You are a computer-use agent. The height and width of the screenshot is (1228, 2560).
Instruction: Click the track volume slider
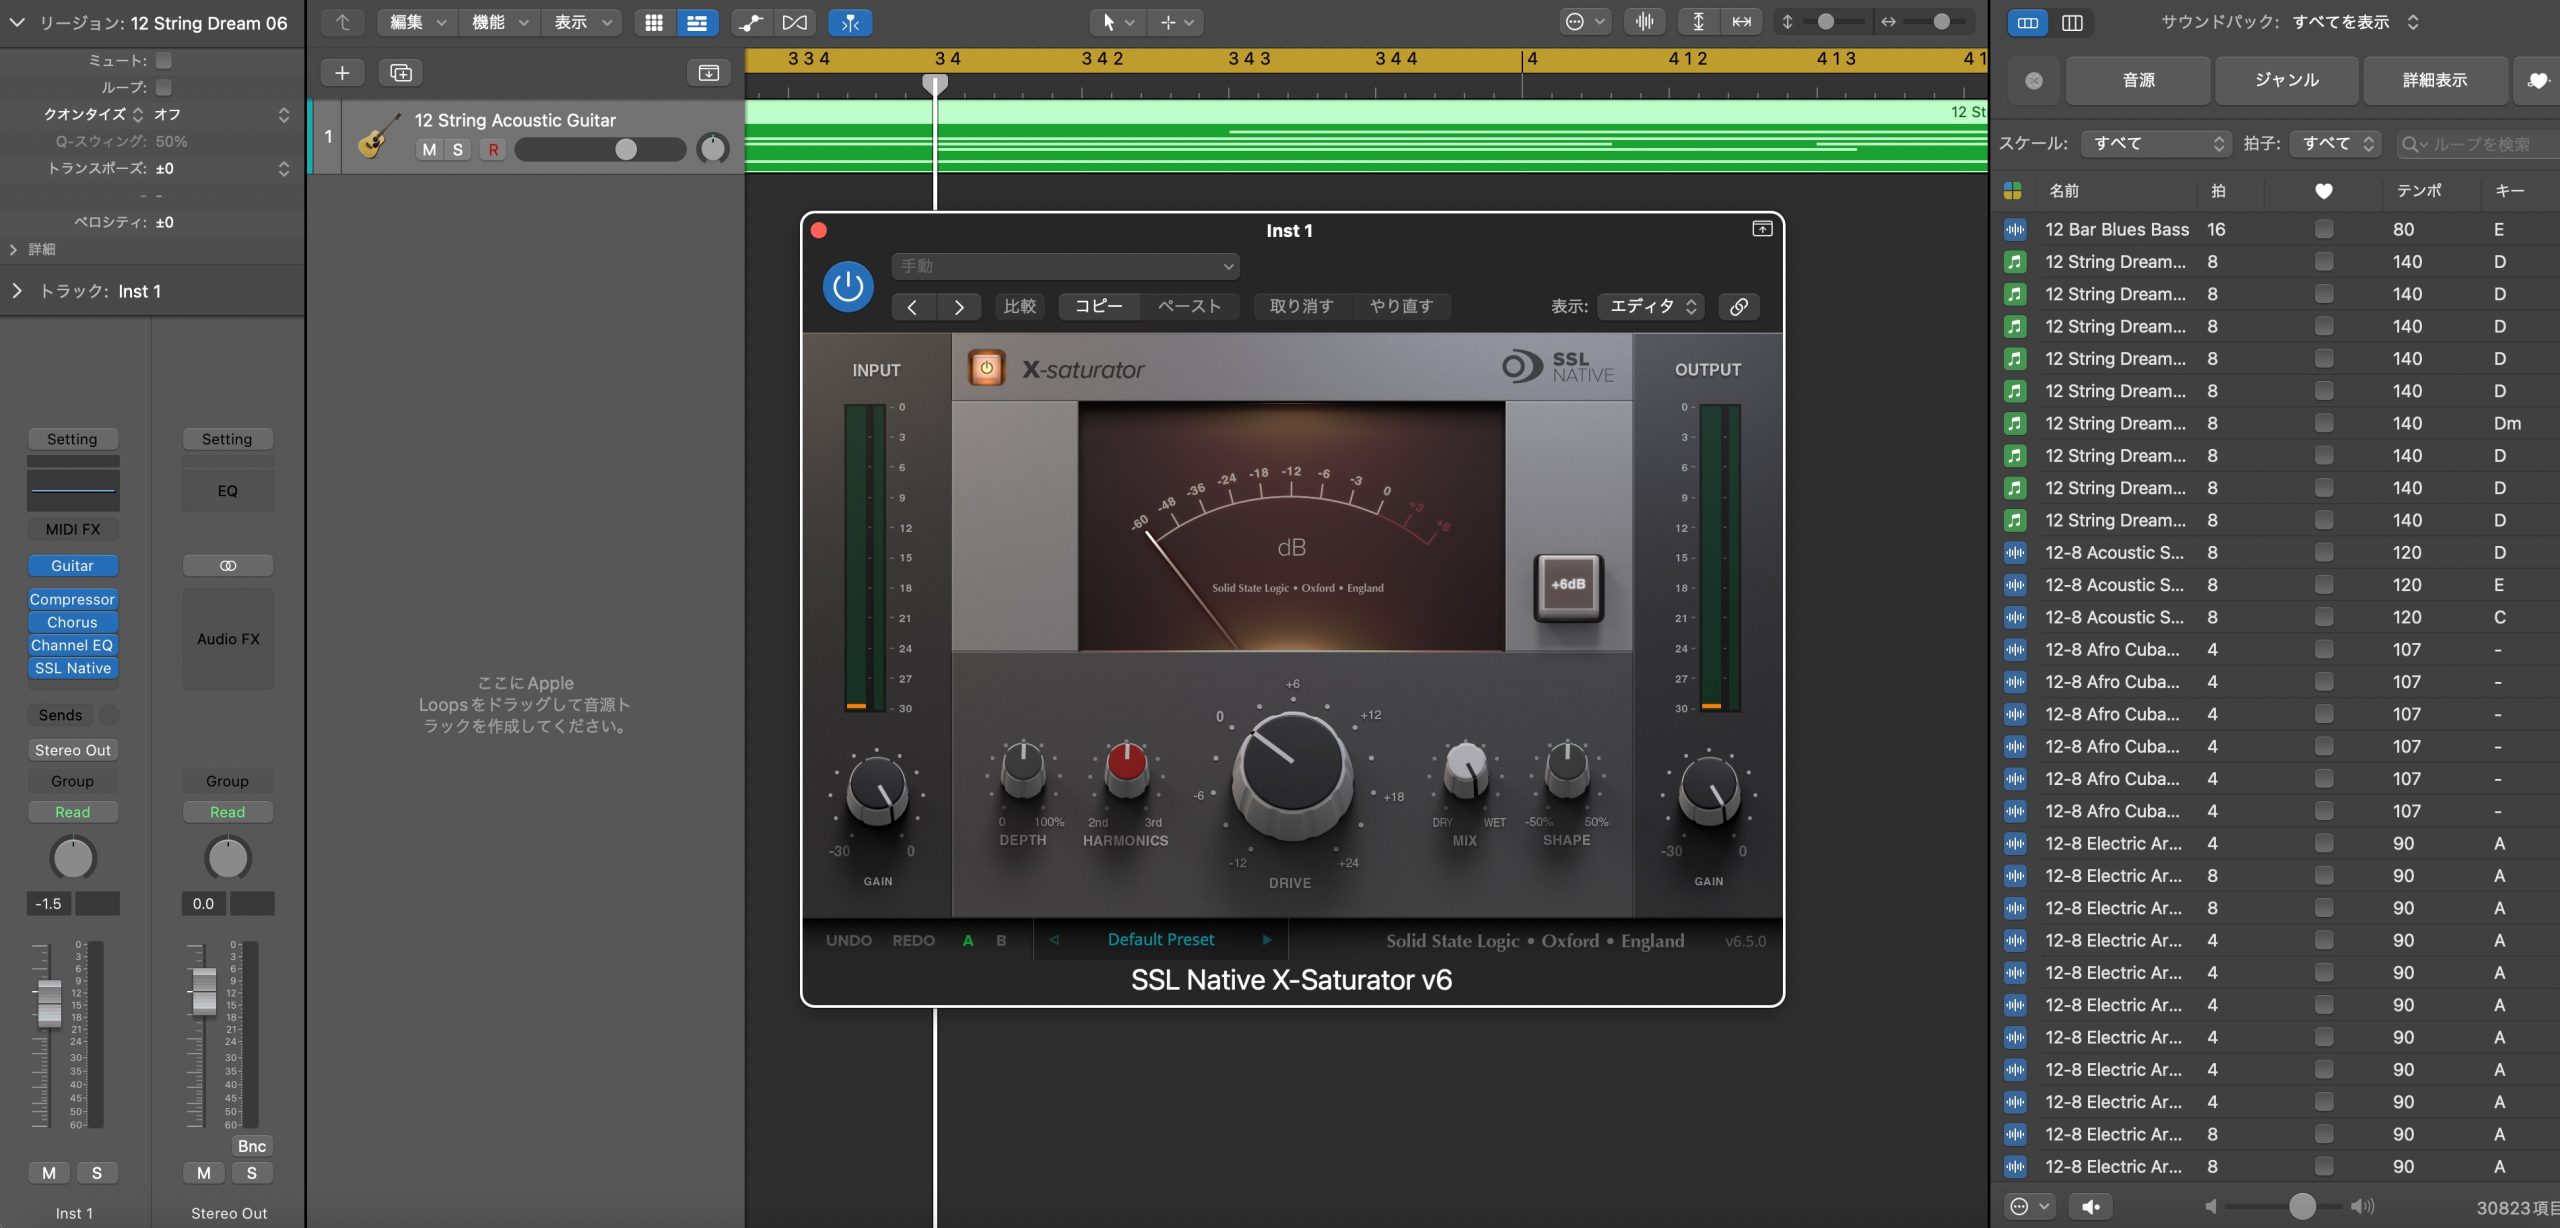(x=600, y=150)
